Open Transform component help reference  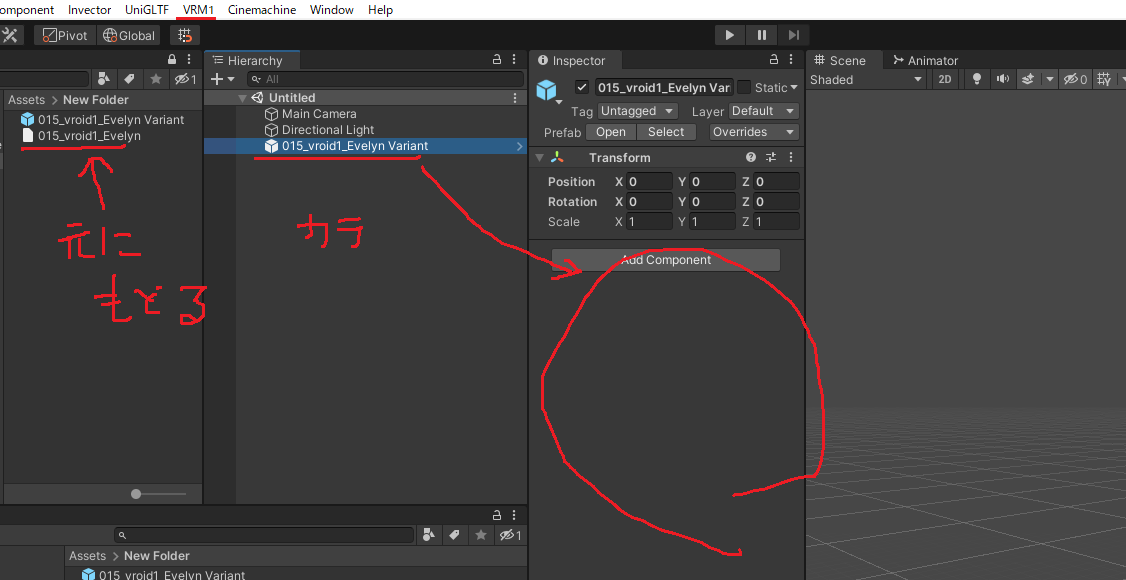pos(751,157)
